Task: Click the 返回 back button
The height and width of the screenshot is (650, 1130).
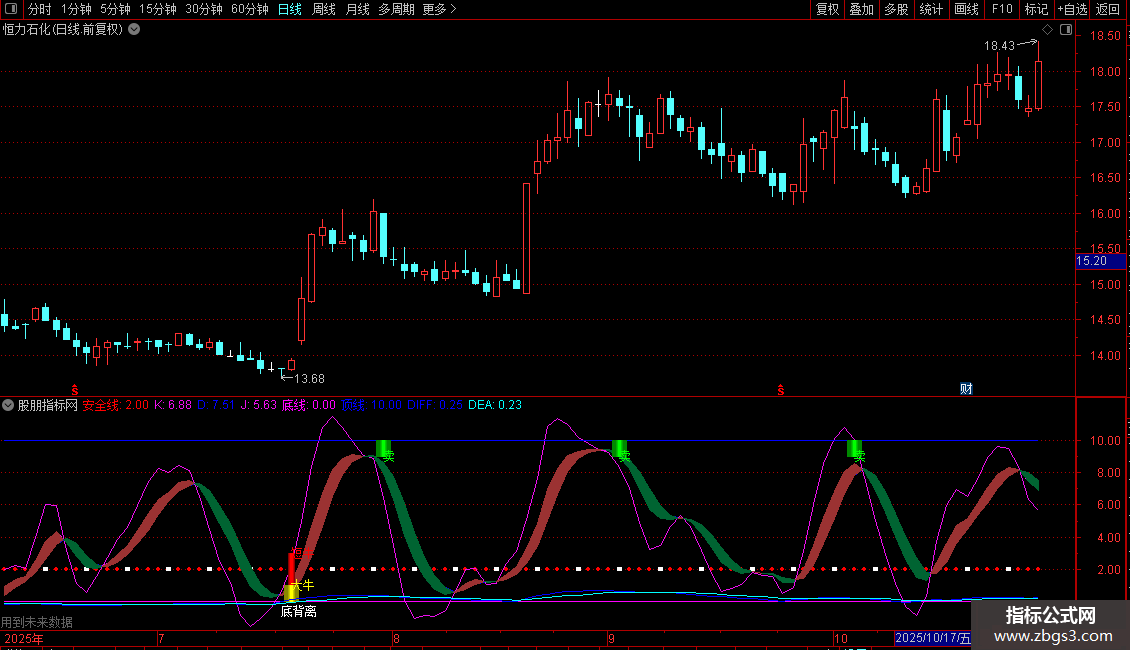Action: [1108, 9]
